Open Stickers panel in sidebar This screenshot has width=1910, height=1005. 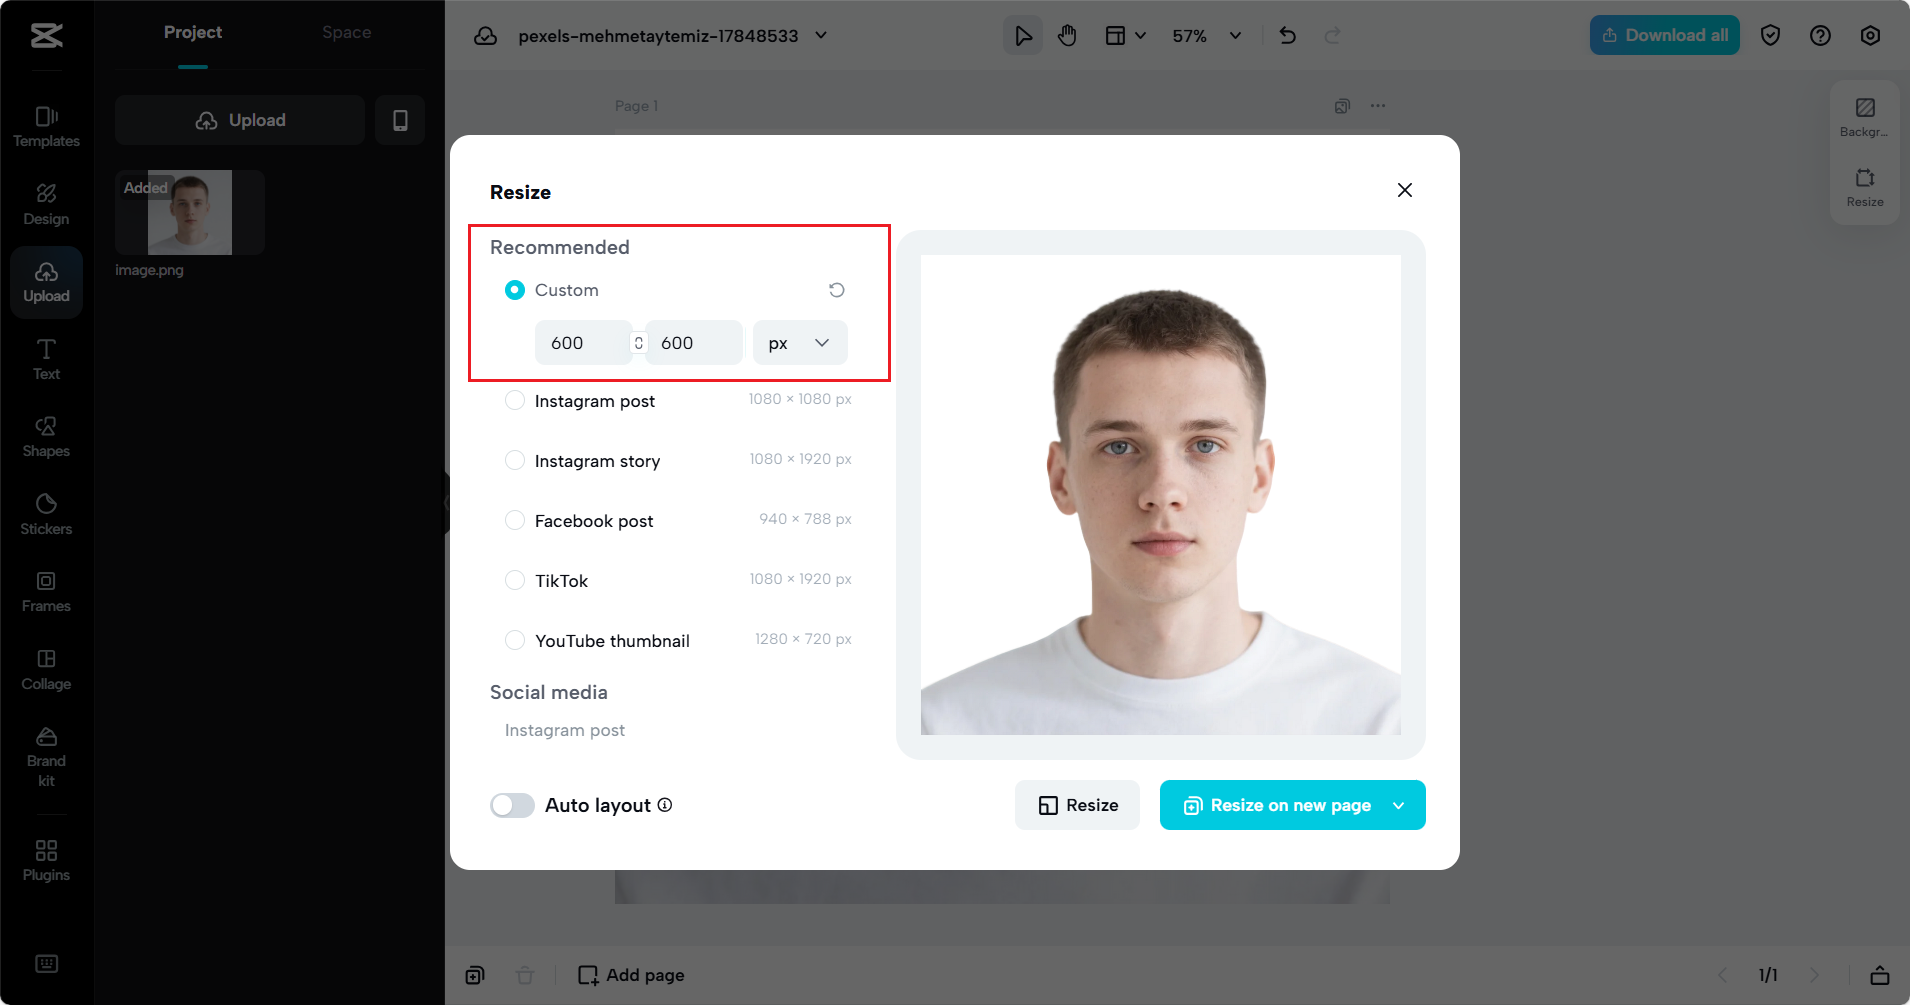click(x=46, y=514)
